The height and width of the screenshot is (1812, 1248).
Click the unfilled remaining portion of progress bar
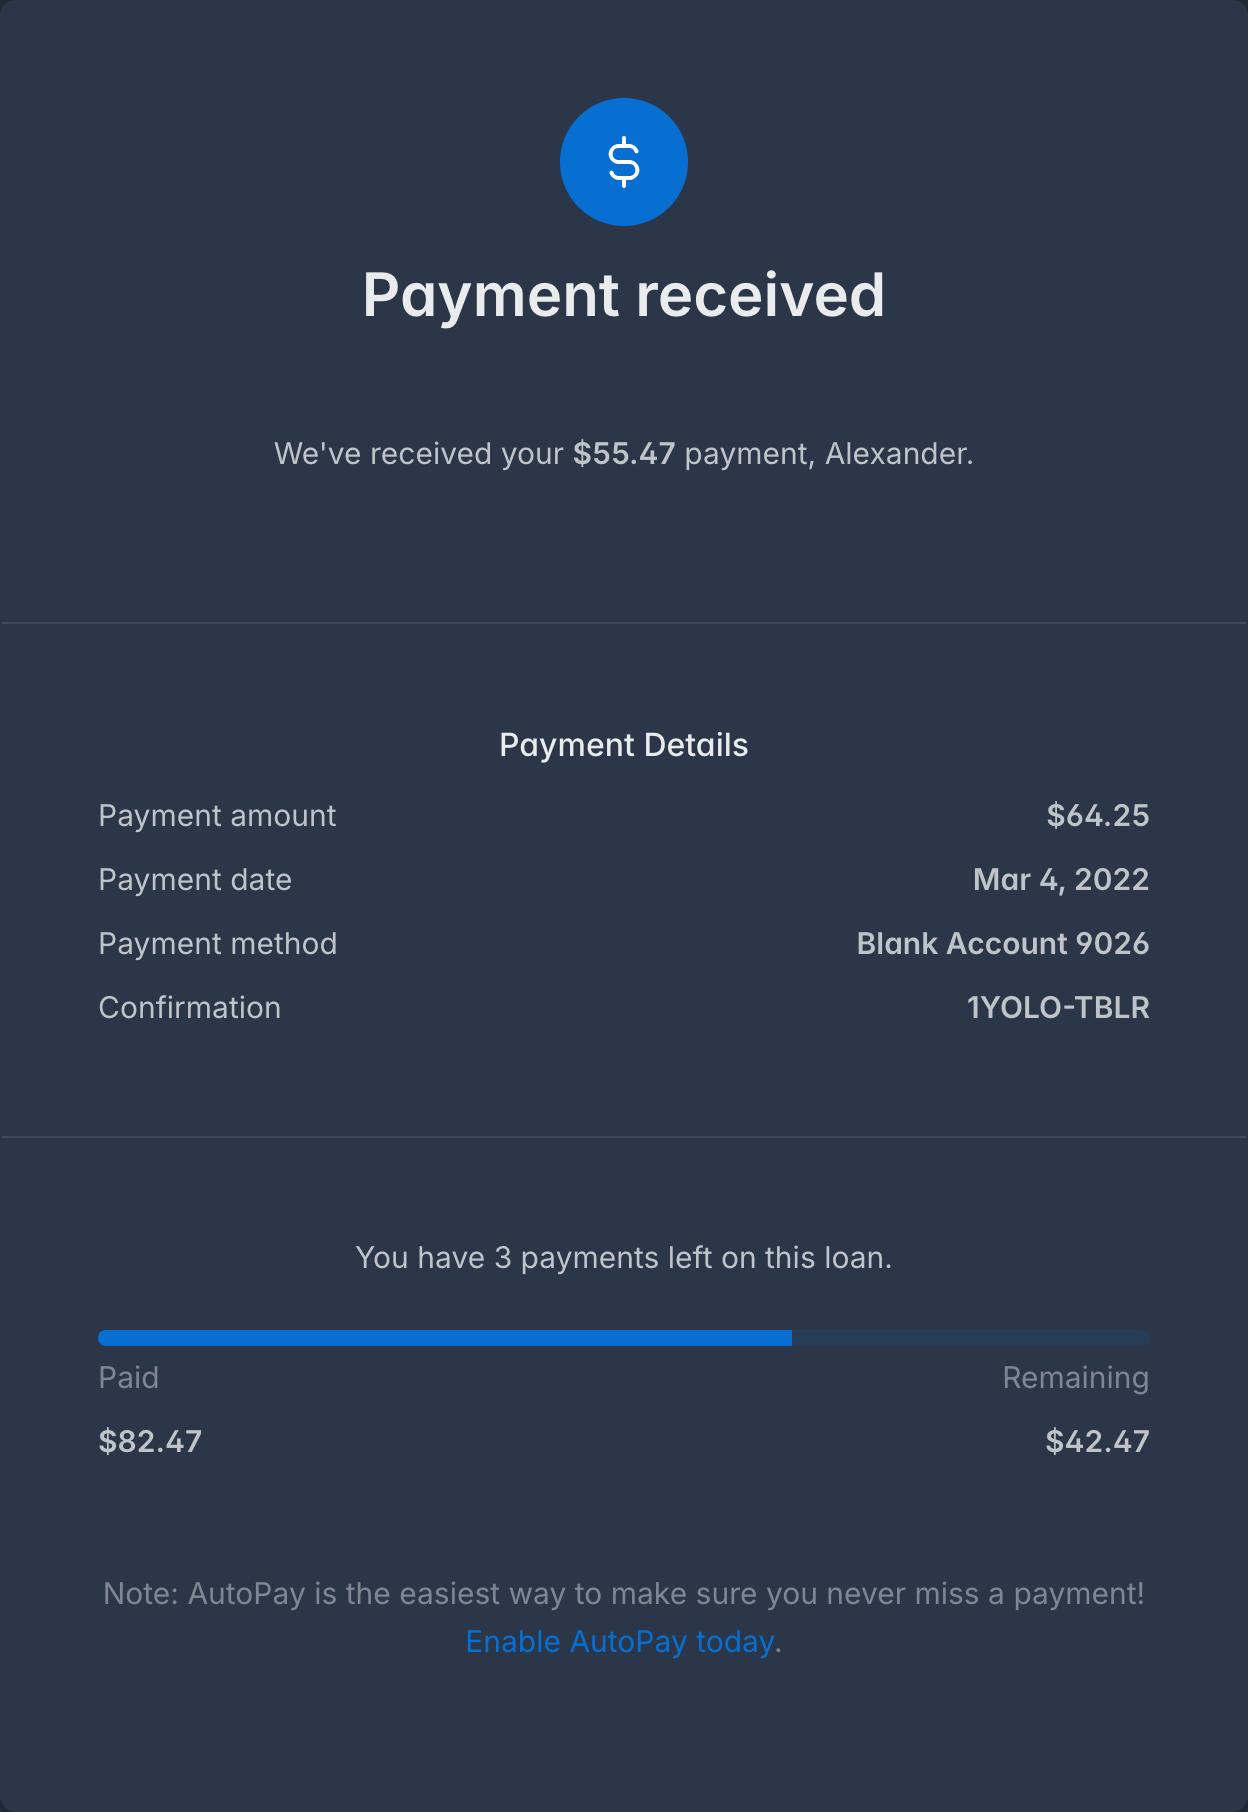tap(971, 1338)
